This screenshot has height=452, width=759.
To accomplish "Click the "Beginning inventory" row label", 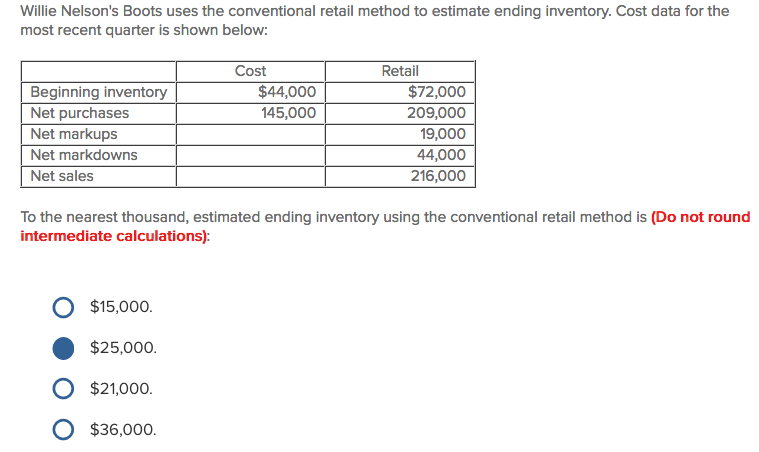I will (98, 92).
